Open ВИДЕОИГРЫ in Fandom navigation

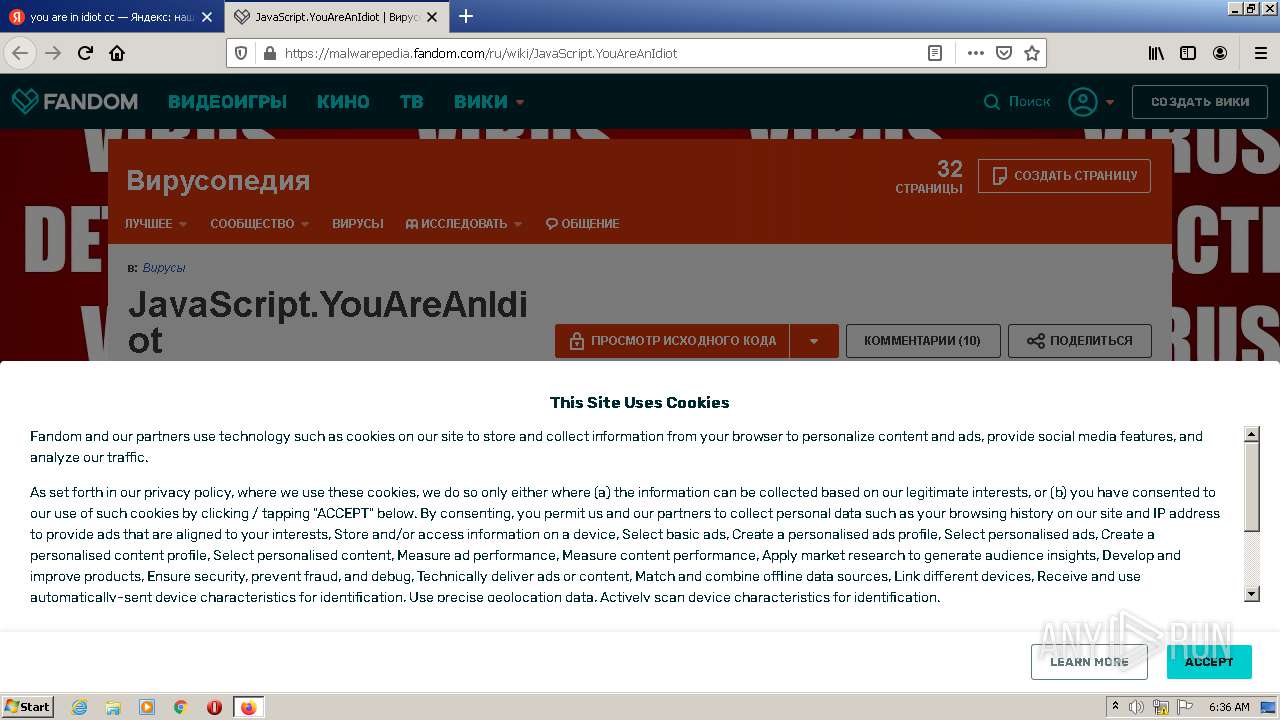point(227,101)
